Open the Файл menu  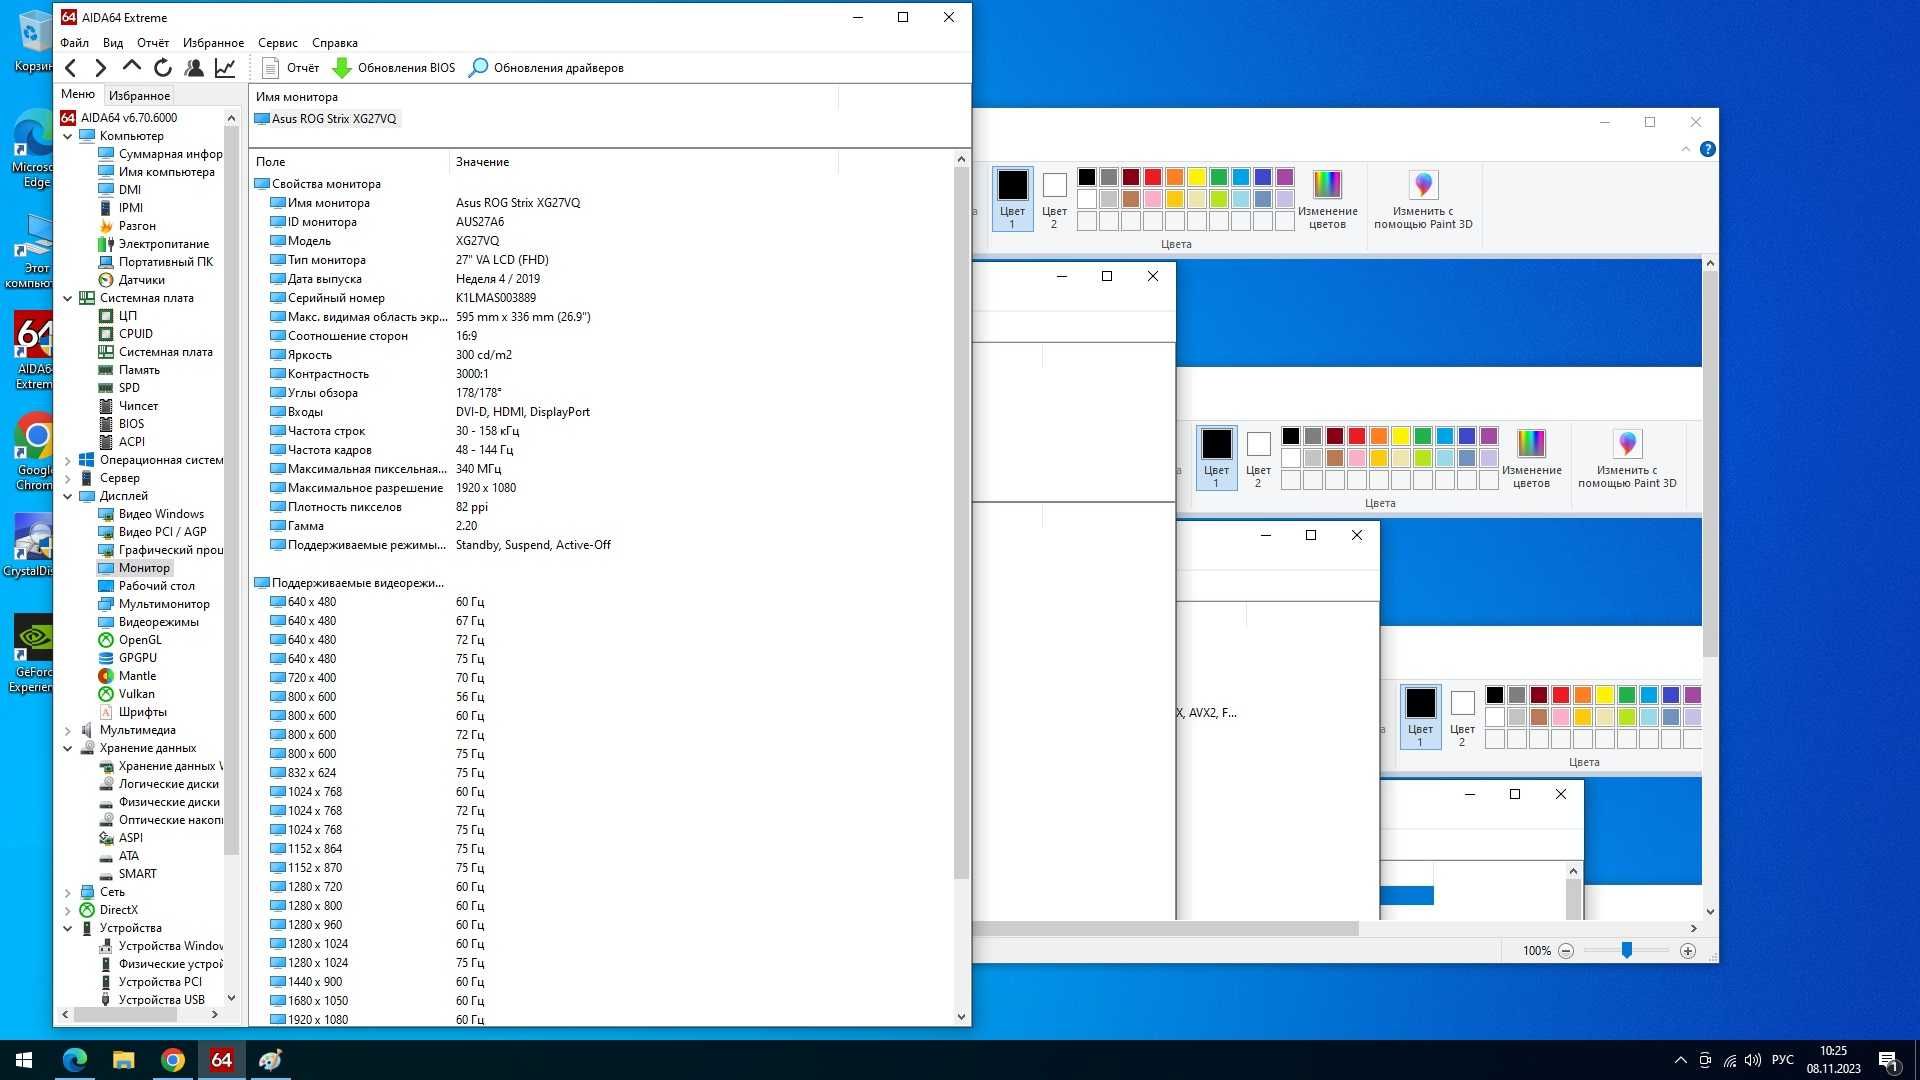[74, 43]
